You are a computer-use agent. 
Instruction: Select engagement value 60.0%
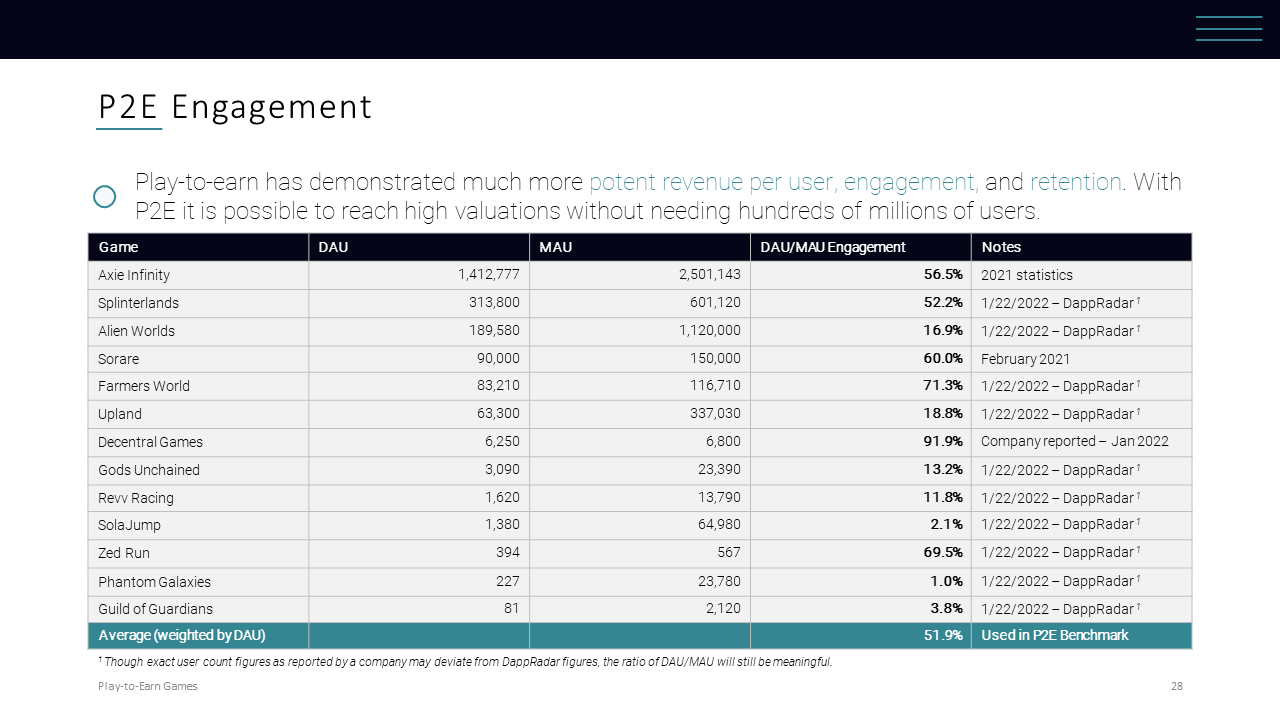click(943, 359)
